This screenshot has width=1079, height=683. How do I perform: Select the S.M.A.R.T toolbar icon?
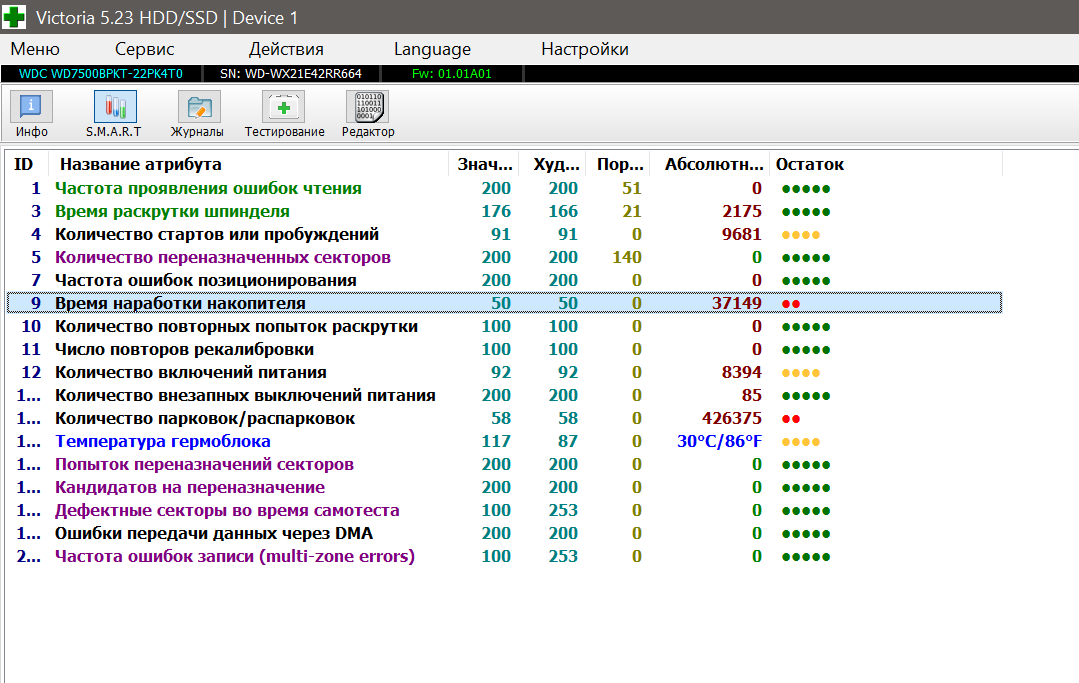click(114, 114)
